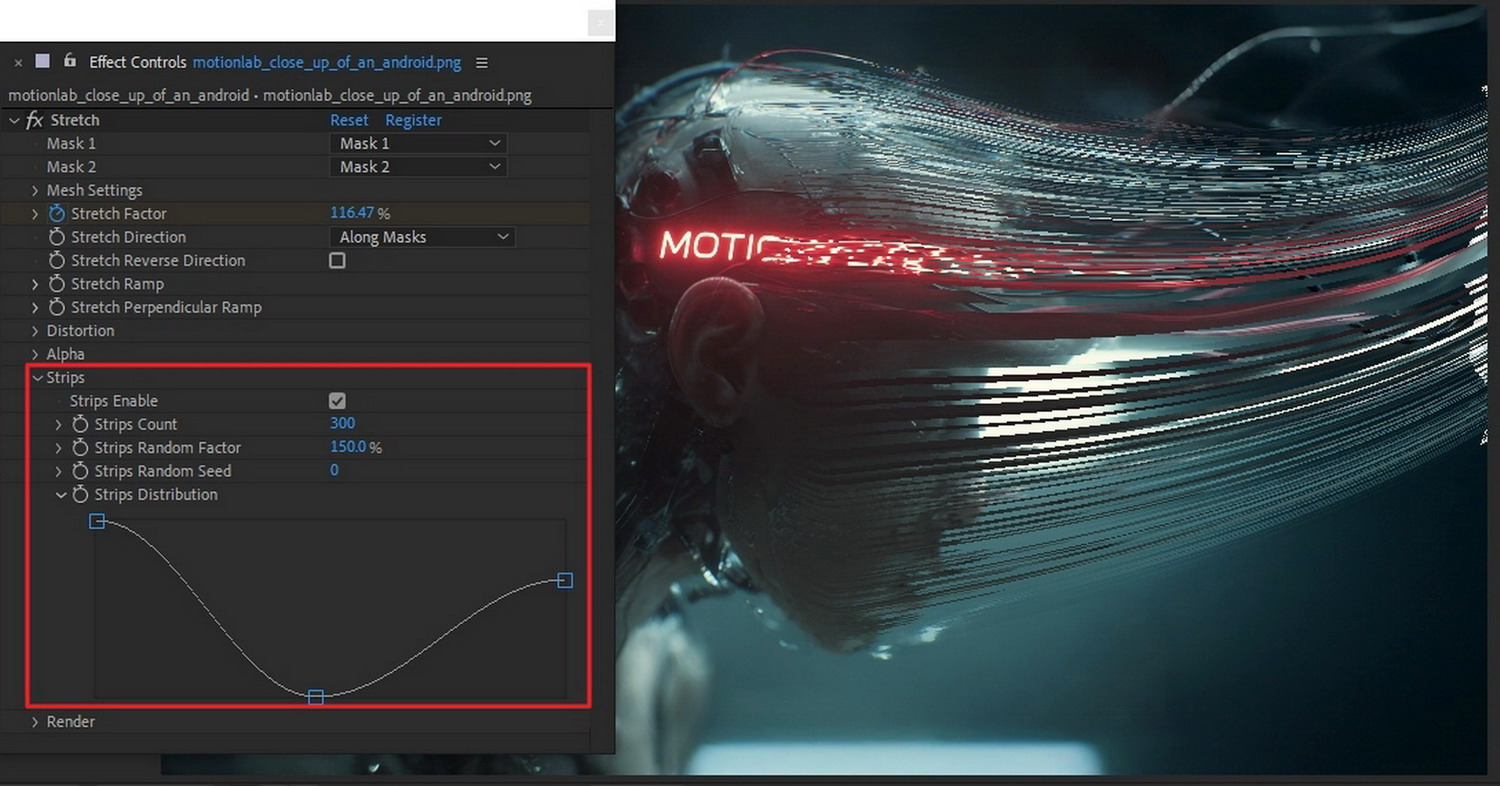Select the Effect Controls tab title

coord(138,62)
